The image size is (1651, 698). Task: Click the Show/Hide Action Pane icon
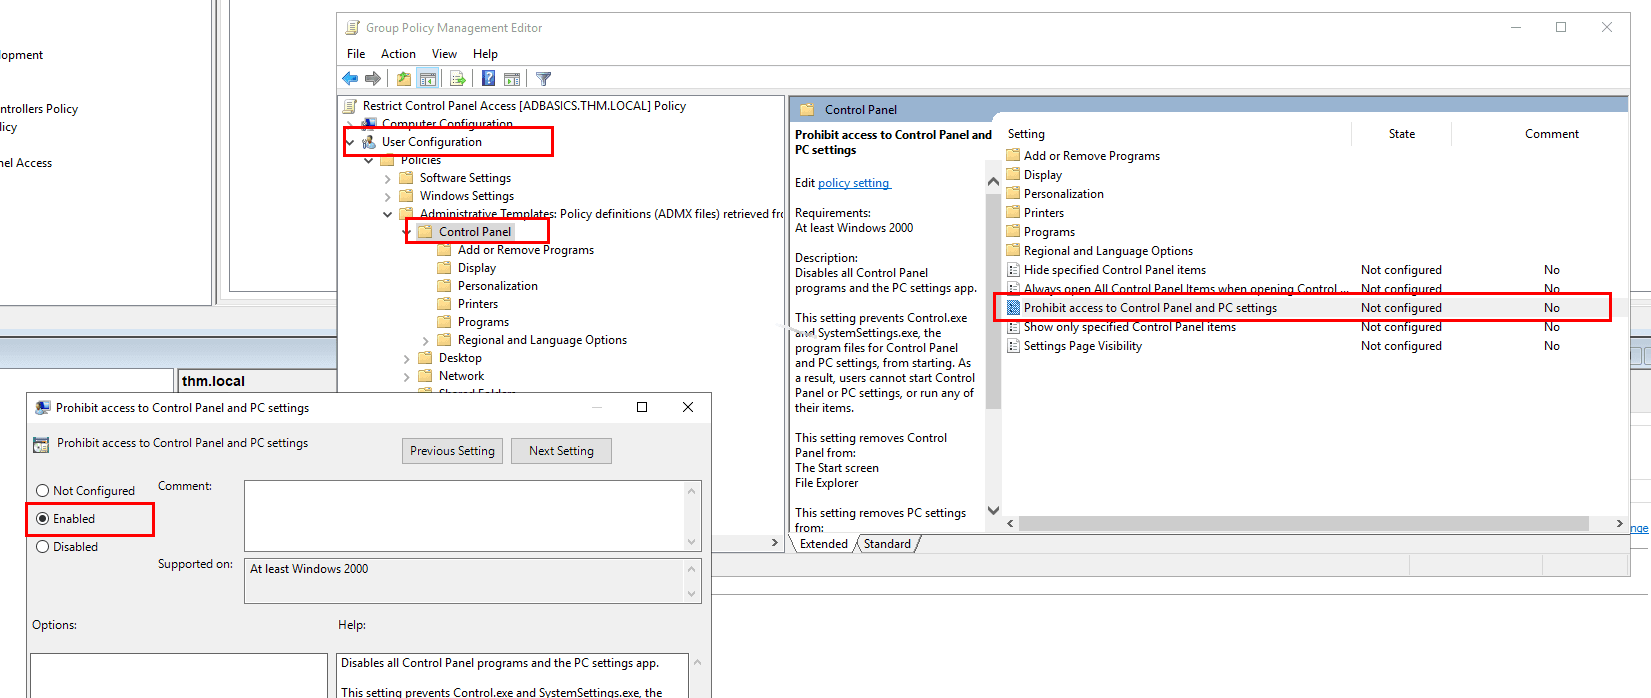click(x=512, y=79)
